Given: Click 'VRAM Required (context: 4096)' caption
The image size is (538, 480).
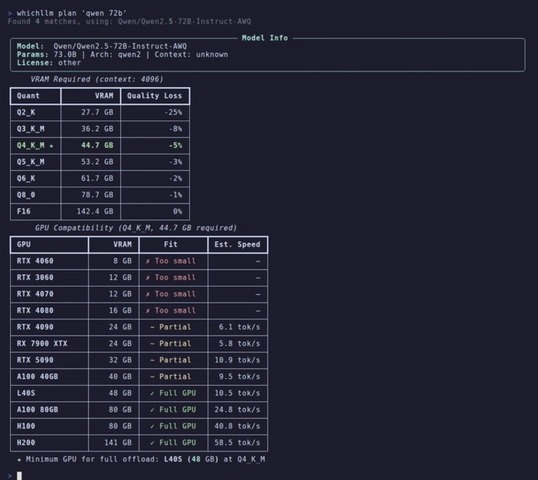Looking at the screenshot, I should 97,79.
